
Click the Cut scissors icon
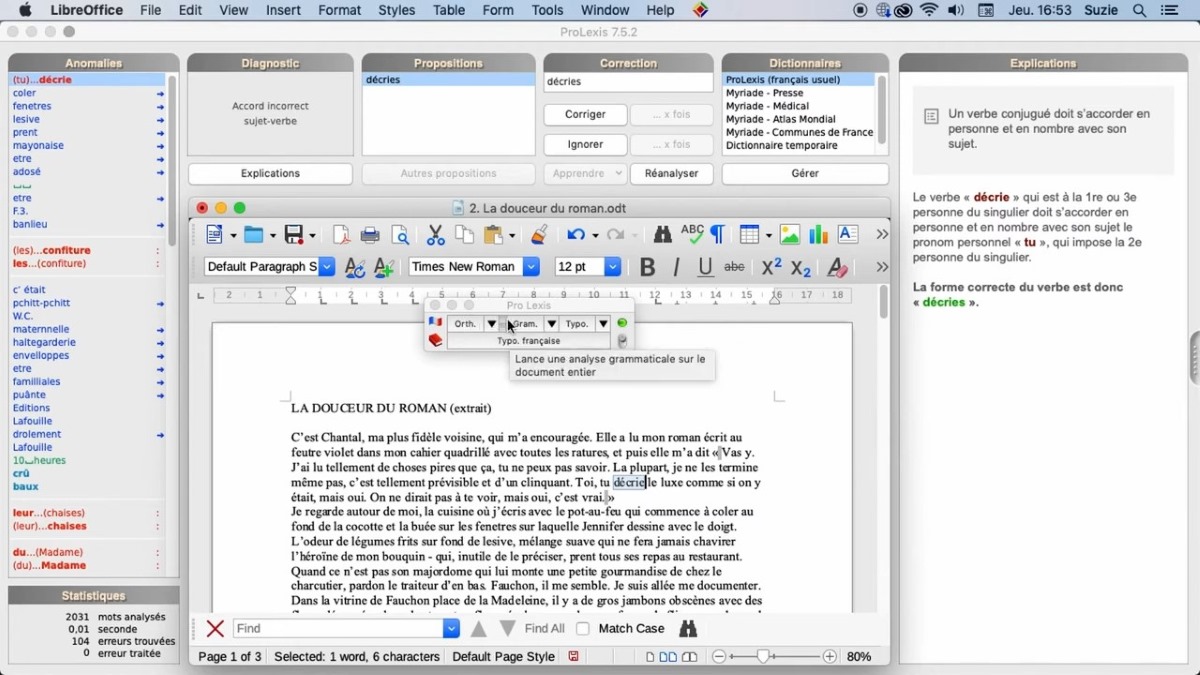[x=435, y=235]
